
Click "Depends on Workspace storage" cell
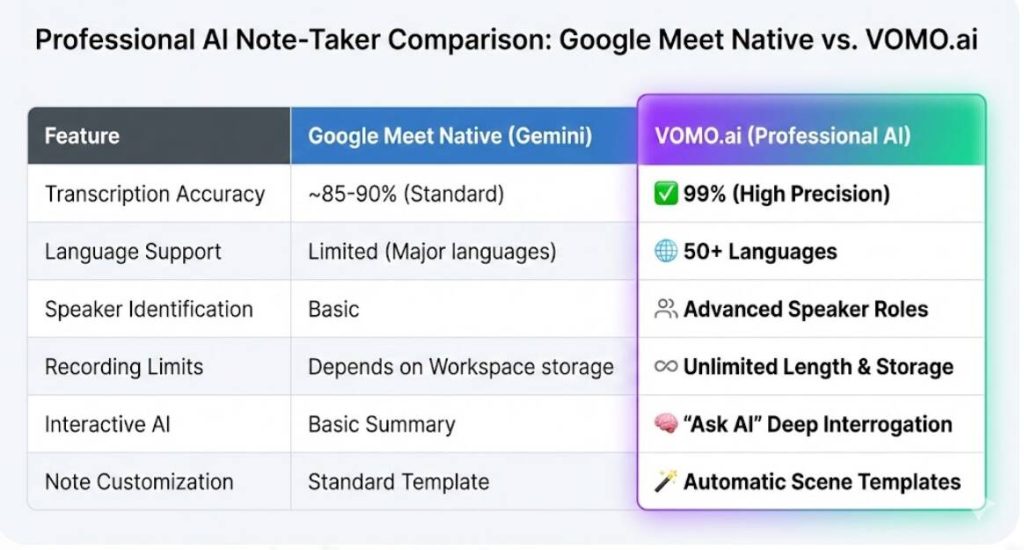461,367
